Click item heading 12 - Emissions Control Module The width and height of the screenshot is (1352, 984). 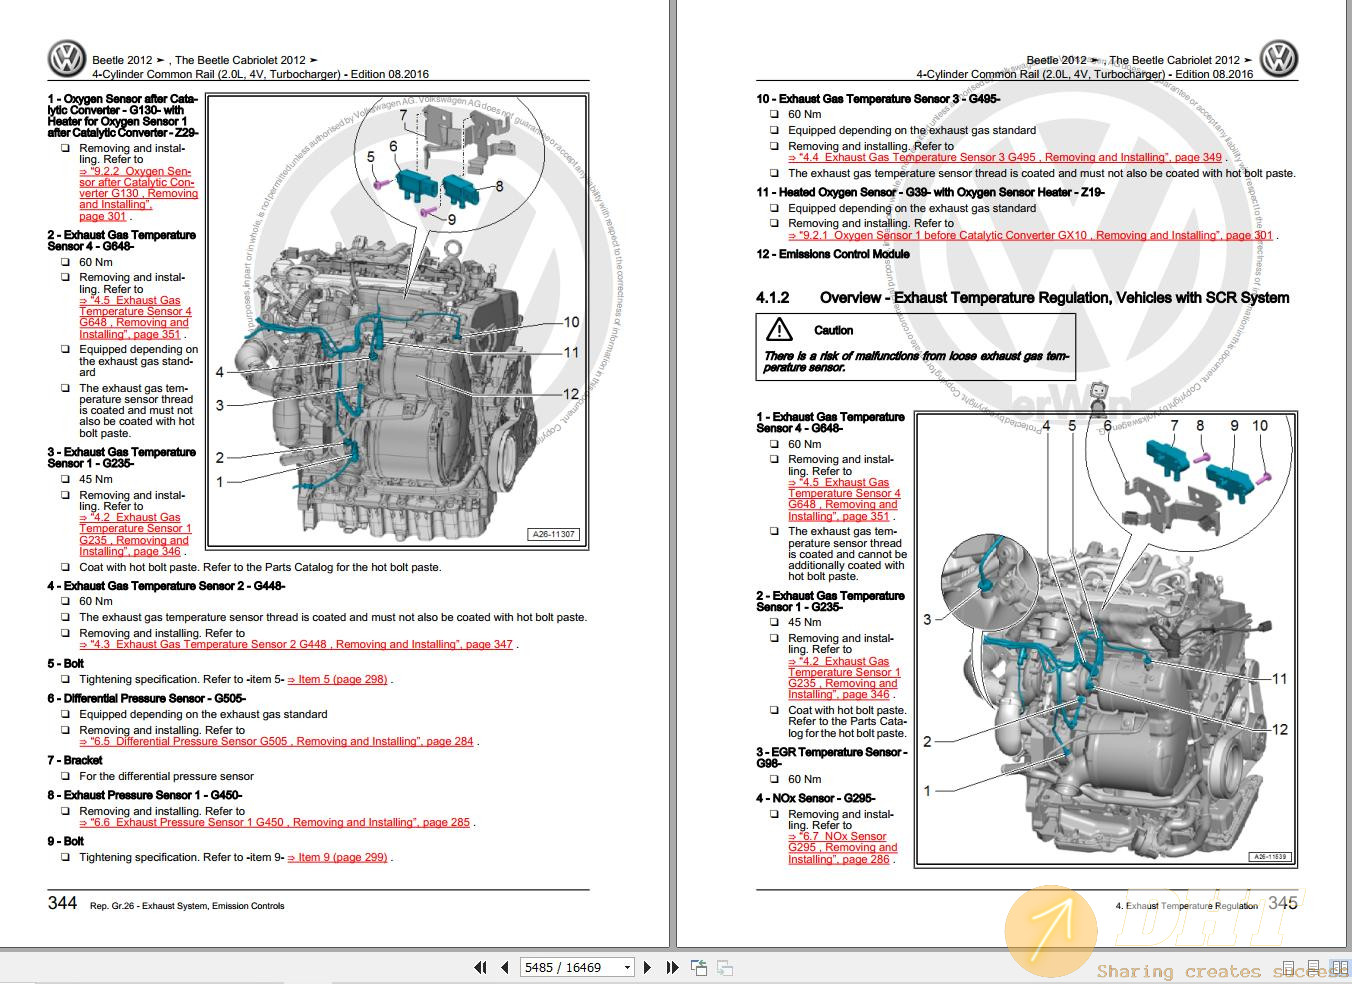(x=833, y=254)
